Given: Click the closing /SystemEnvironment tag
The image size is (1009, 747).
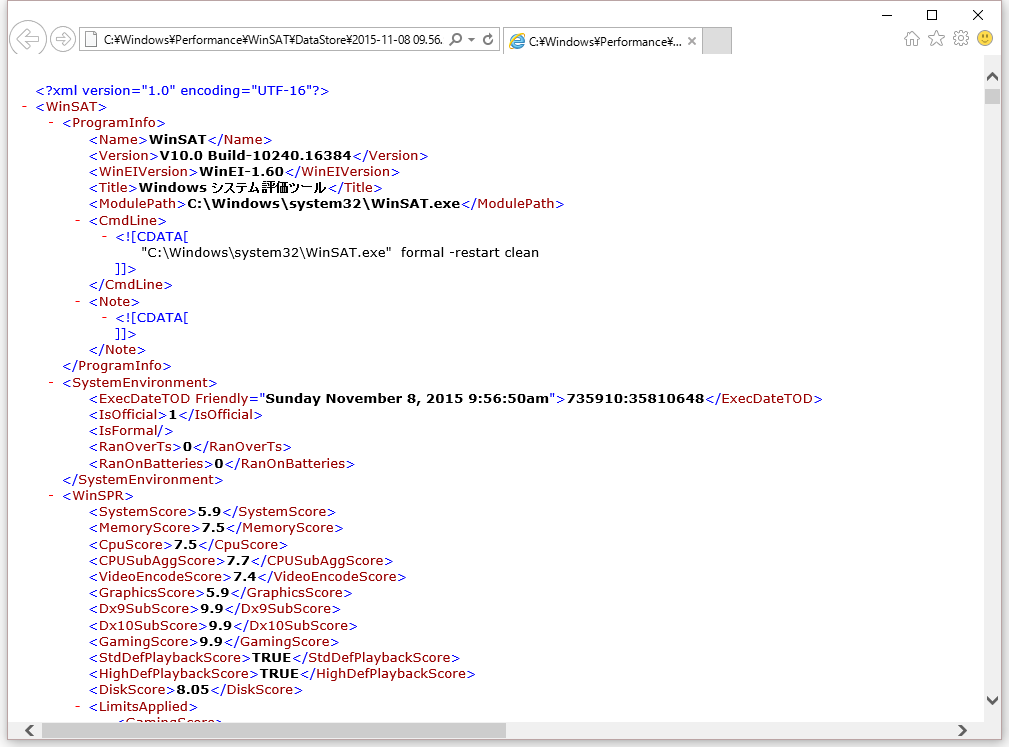Looking at the screenshot, I should [143, 480].
